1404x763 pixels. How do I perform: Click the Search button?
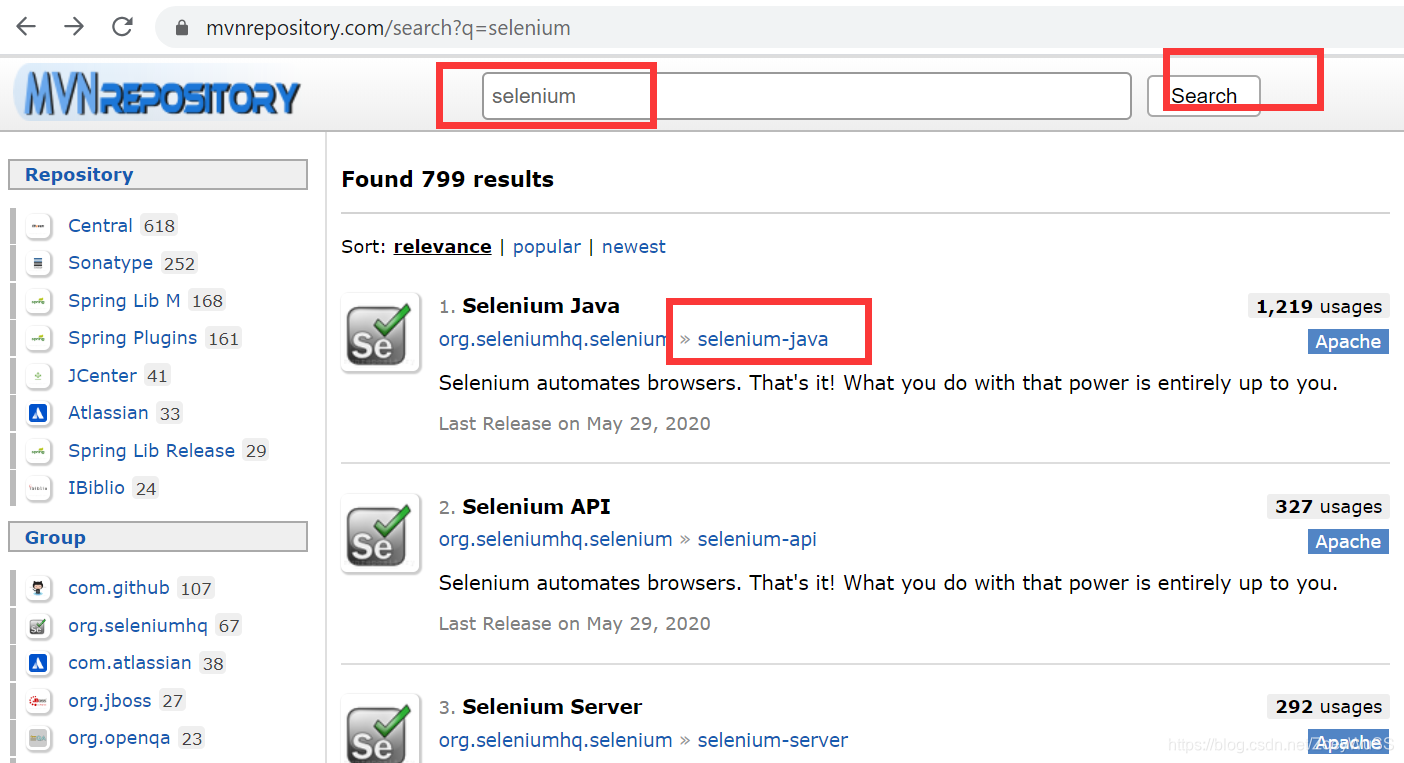(1203, 96)
